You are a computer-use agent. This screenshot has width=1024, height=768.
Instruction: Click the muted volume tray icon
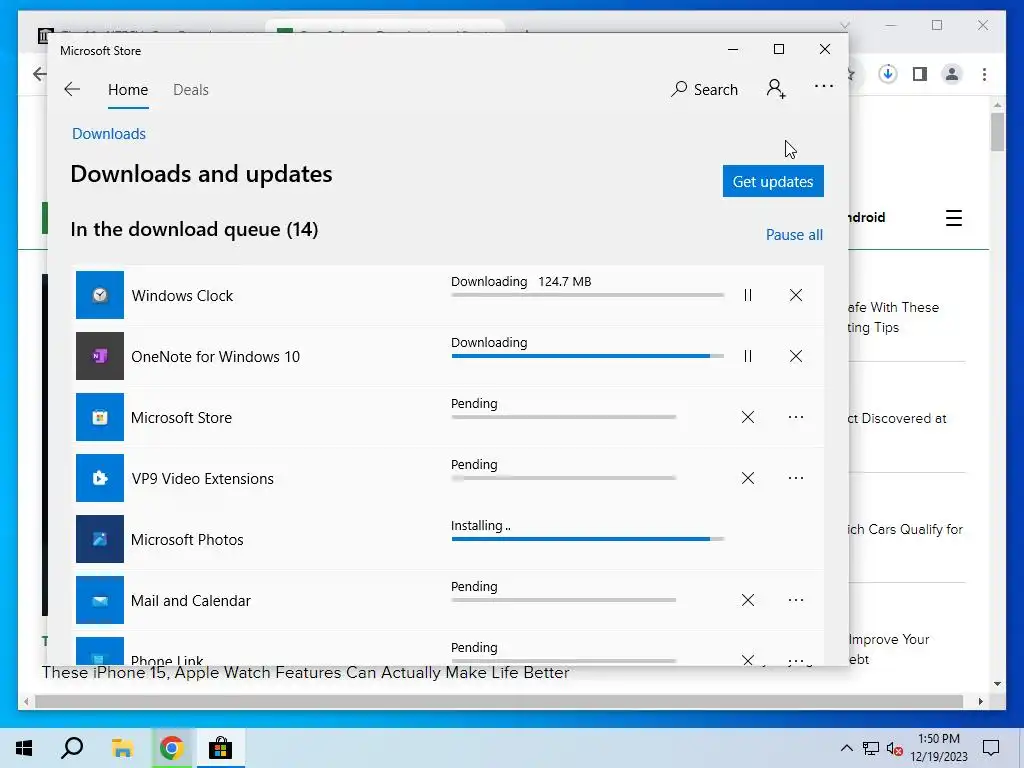(894, 748)
